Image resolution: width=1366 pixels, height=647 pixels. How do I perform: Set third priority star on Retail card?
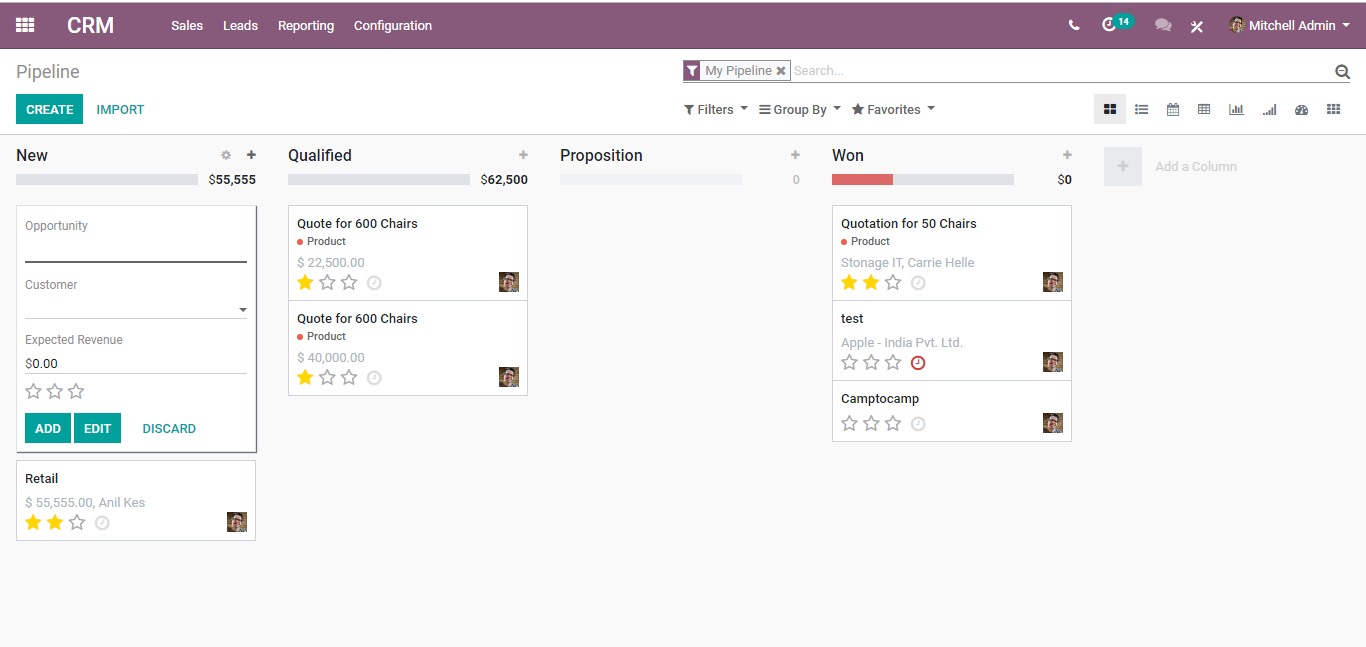pyautogui.click(x=77, y=522)
